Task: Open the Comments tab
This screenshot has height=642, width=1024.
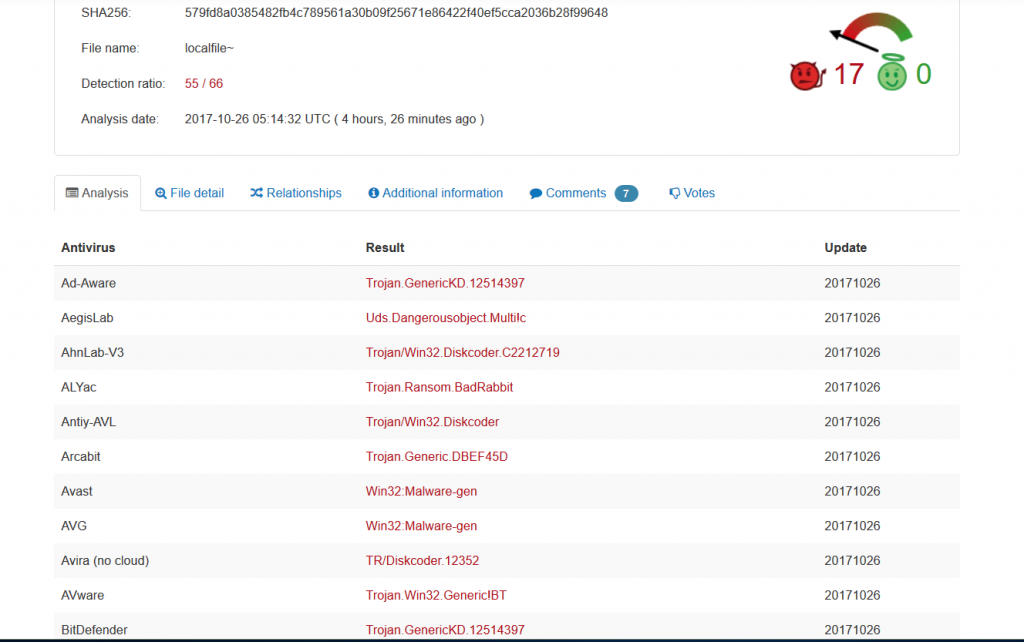Action: [583, 193]
